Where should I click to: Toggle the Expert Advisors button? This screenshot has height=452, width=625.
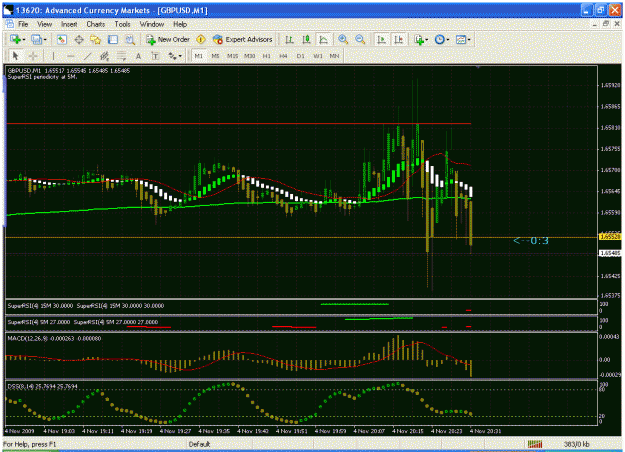click(x=242, y=39)
